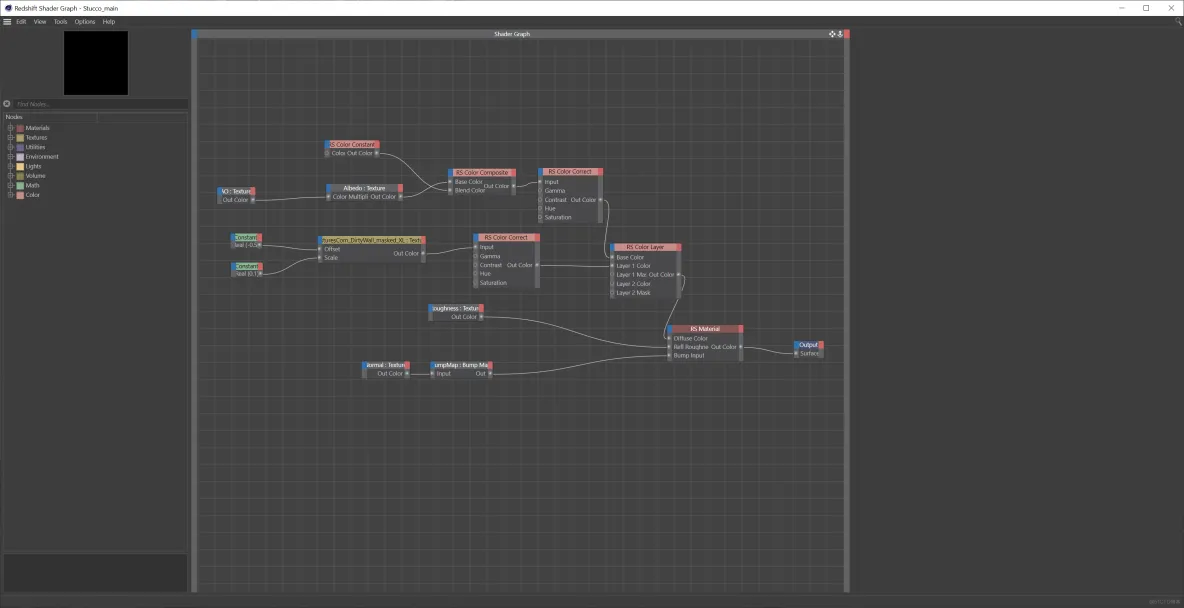Click the Out Color port of Roughness Texture node
This screenshot has height=608, width=1184.
(480, 317)
